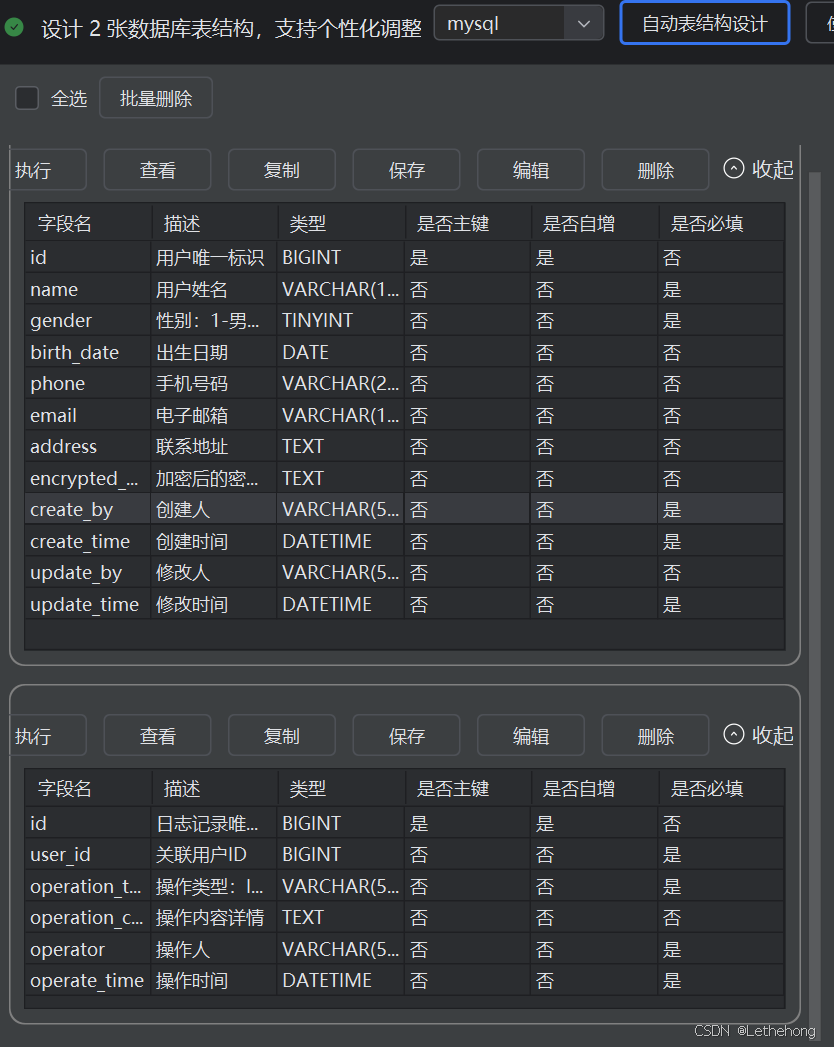
Task: Click 查看 in the second table toolbar
Action: click(x=158, y=735)
